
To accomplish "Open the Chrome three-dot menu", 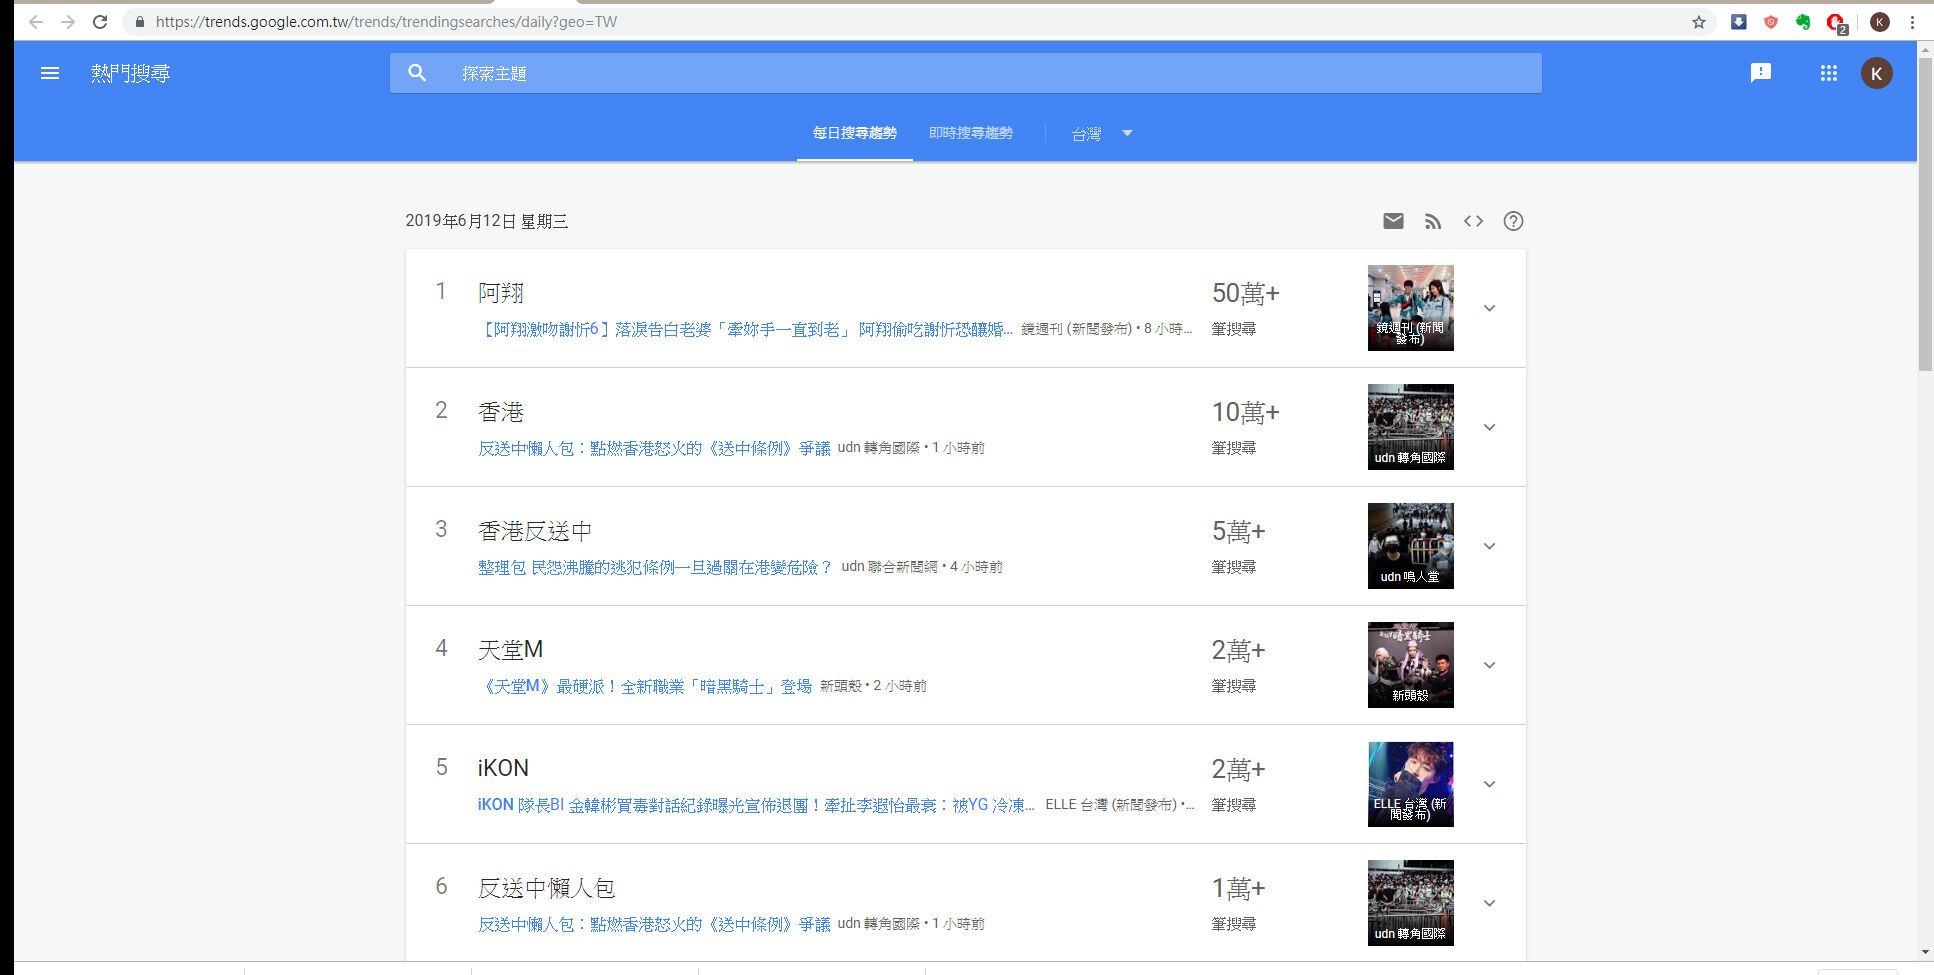I will click(1912, 21).
